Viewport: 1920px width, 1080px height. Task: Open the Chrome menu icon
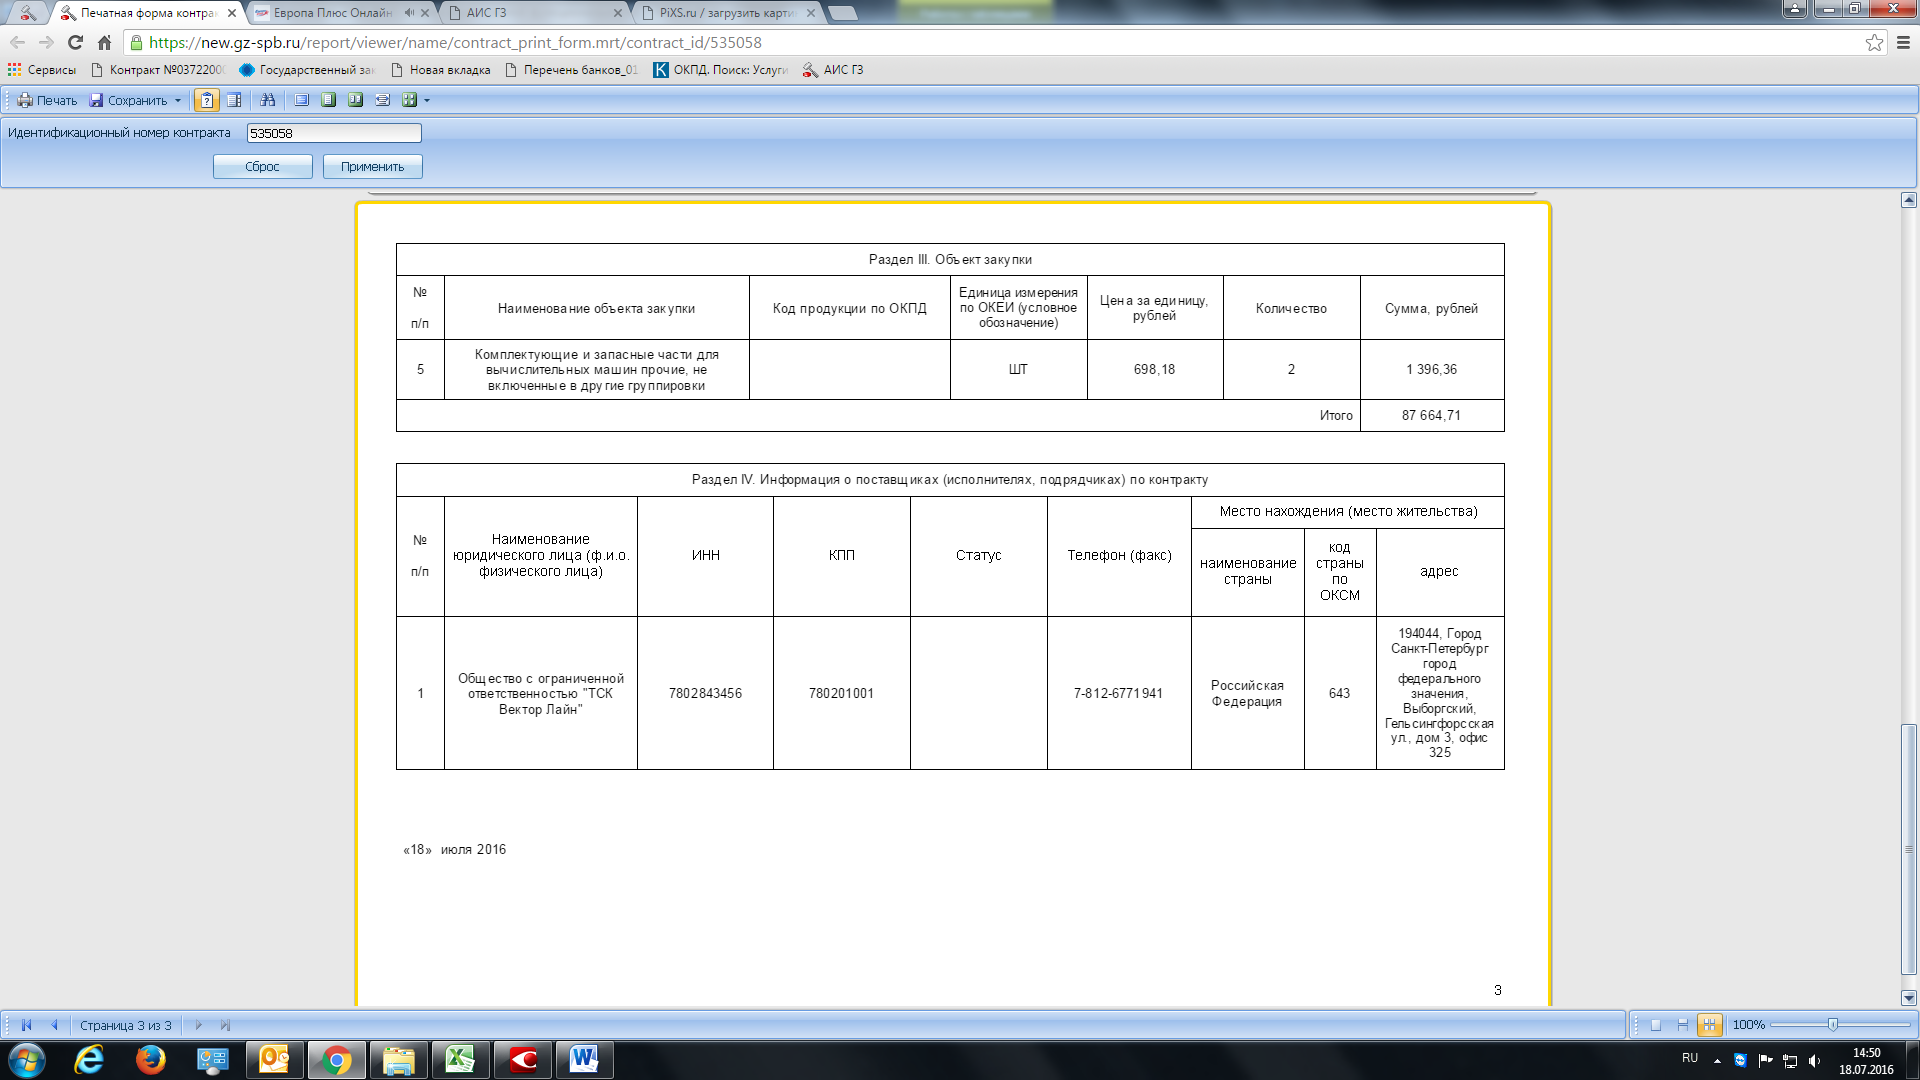click(x=1903, y=42)
